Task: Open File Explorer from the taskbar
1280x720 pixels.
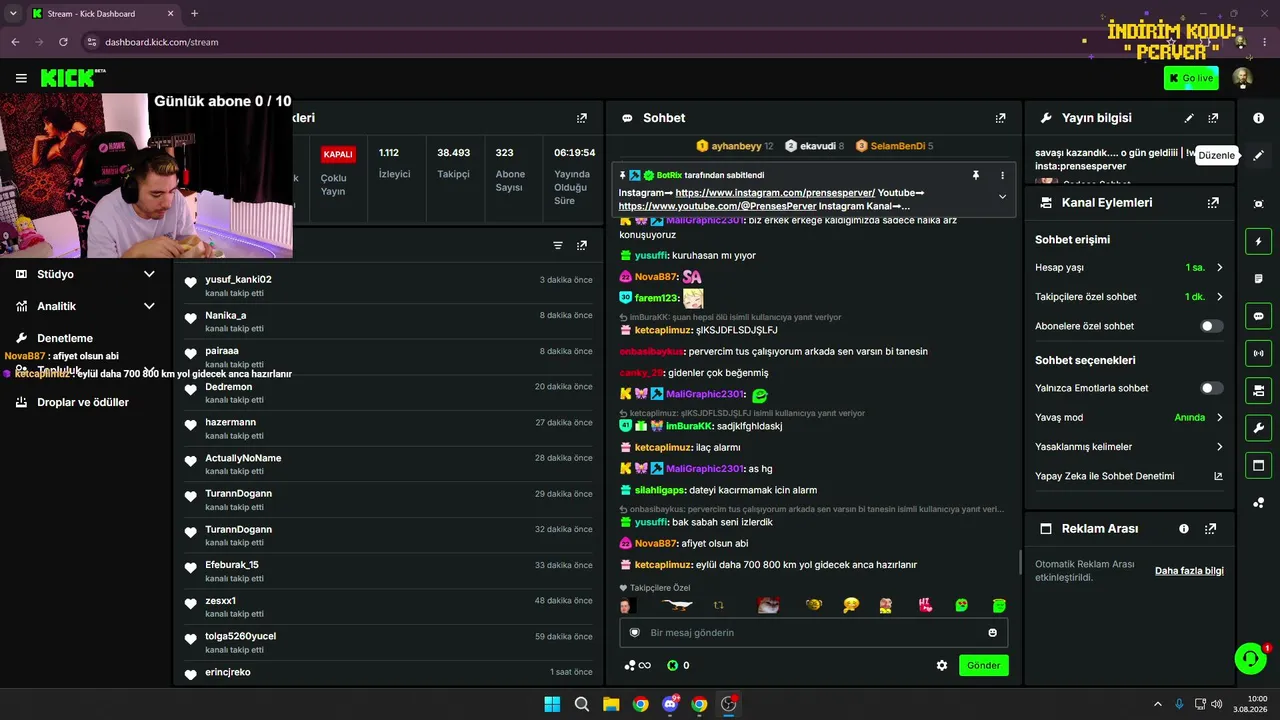Action: 611,704
